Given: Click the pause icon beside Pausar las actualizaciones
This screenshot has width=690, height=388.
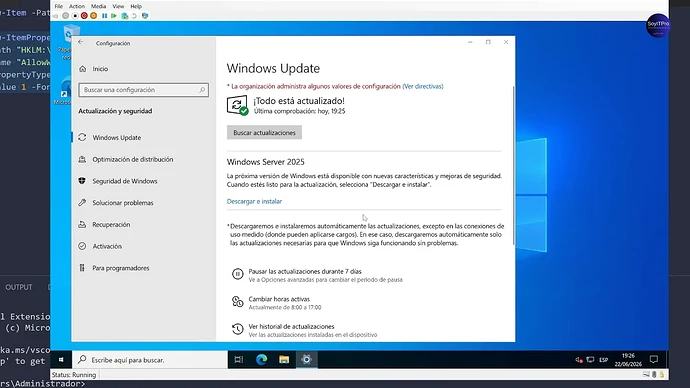Looking at the screenshot, I should point(238,274).
